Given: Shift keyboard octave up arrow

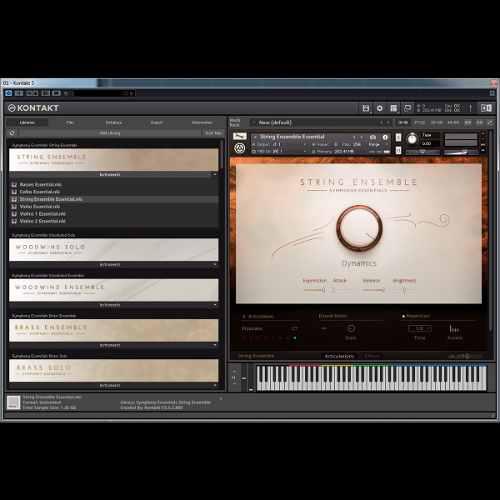Looking at the screenshot, I should (234, 371).
